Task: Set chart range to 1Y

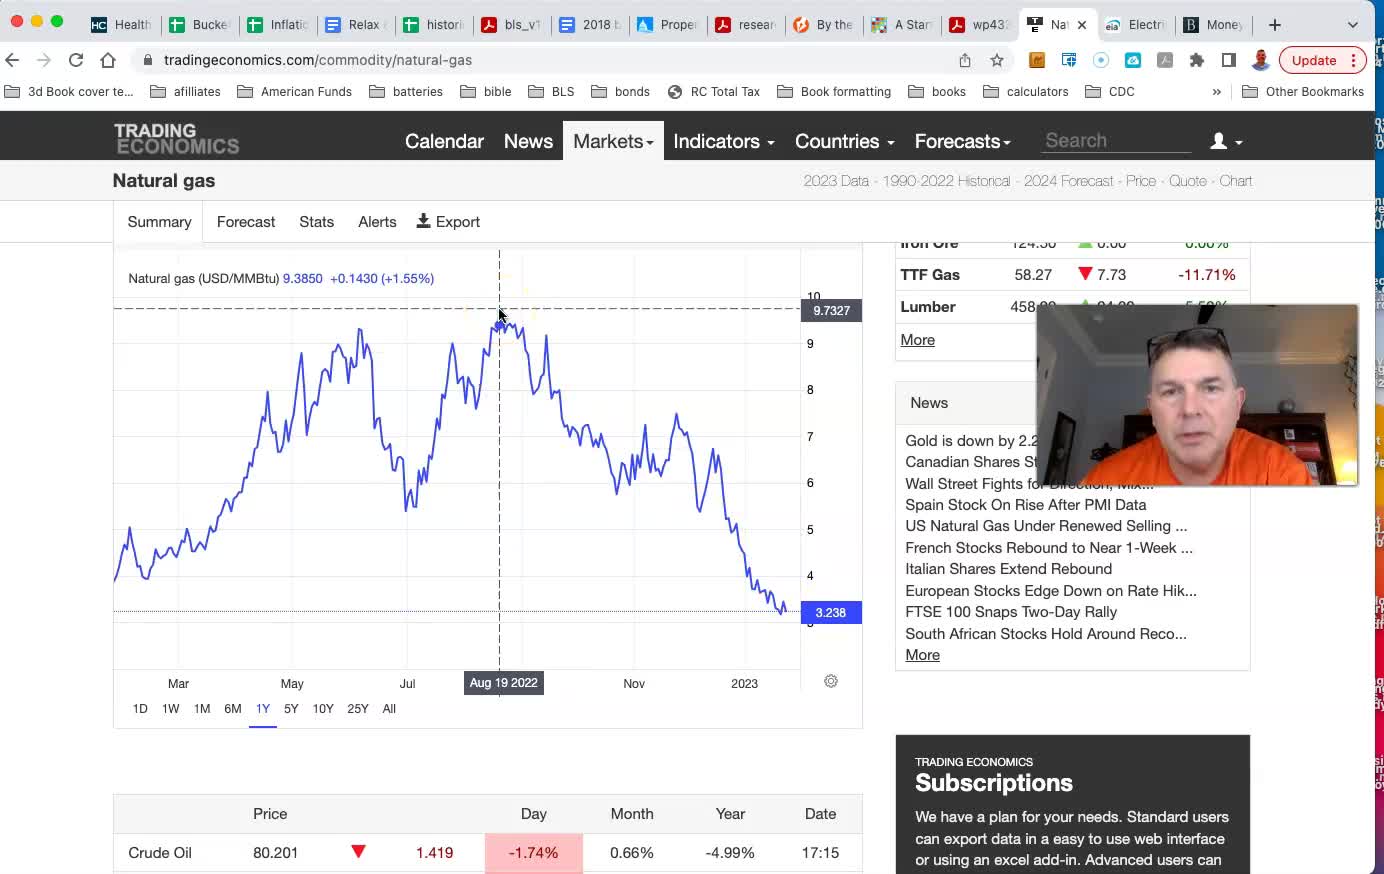Action: [x=263, y=708]
